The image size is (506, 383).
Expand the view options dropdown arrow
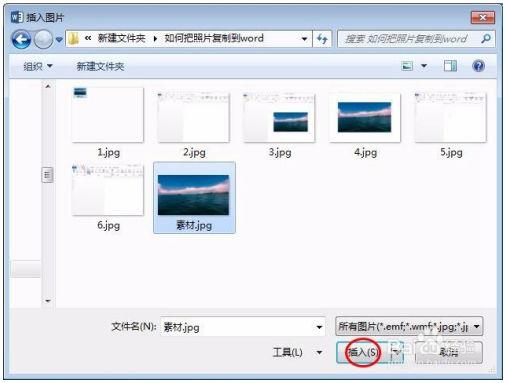(x=424, y=66)
